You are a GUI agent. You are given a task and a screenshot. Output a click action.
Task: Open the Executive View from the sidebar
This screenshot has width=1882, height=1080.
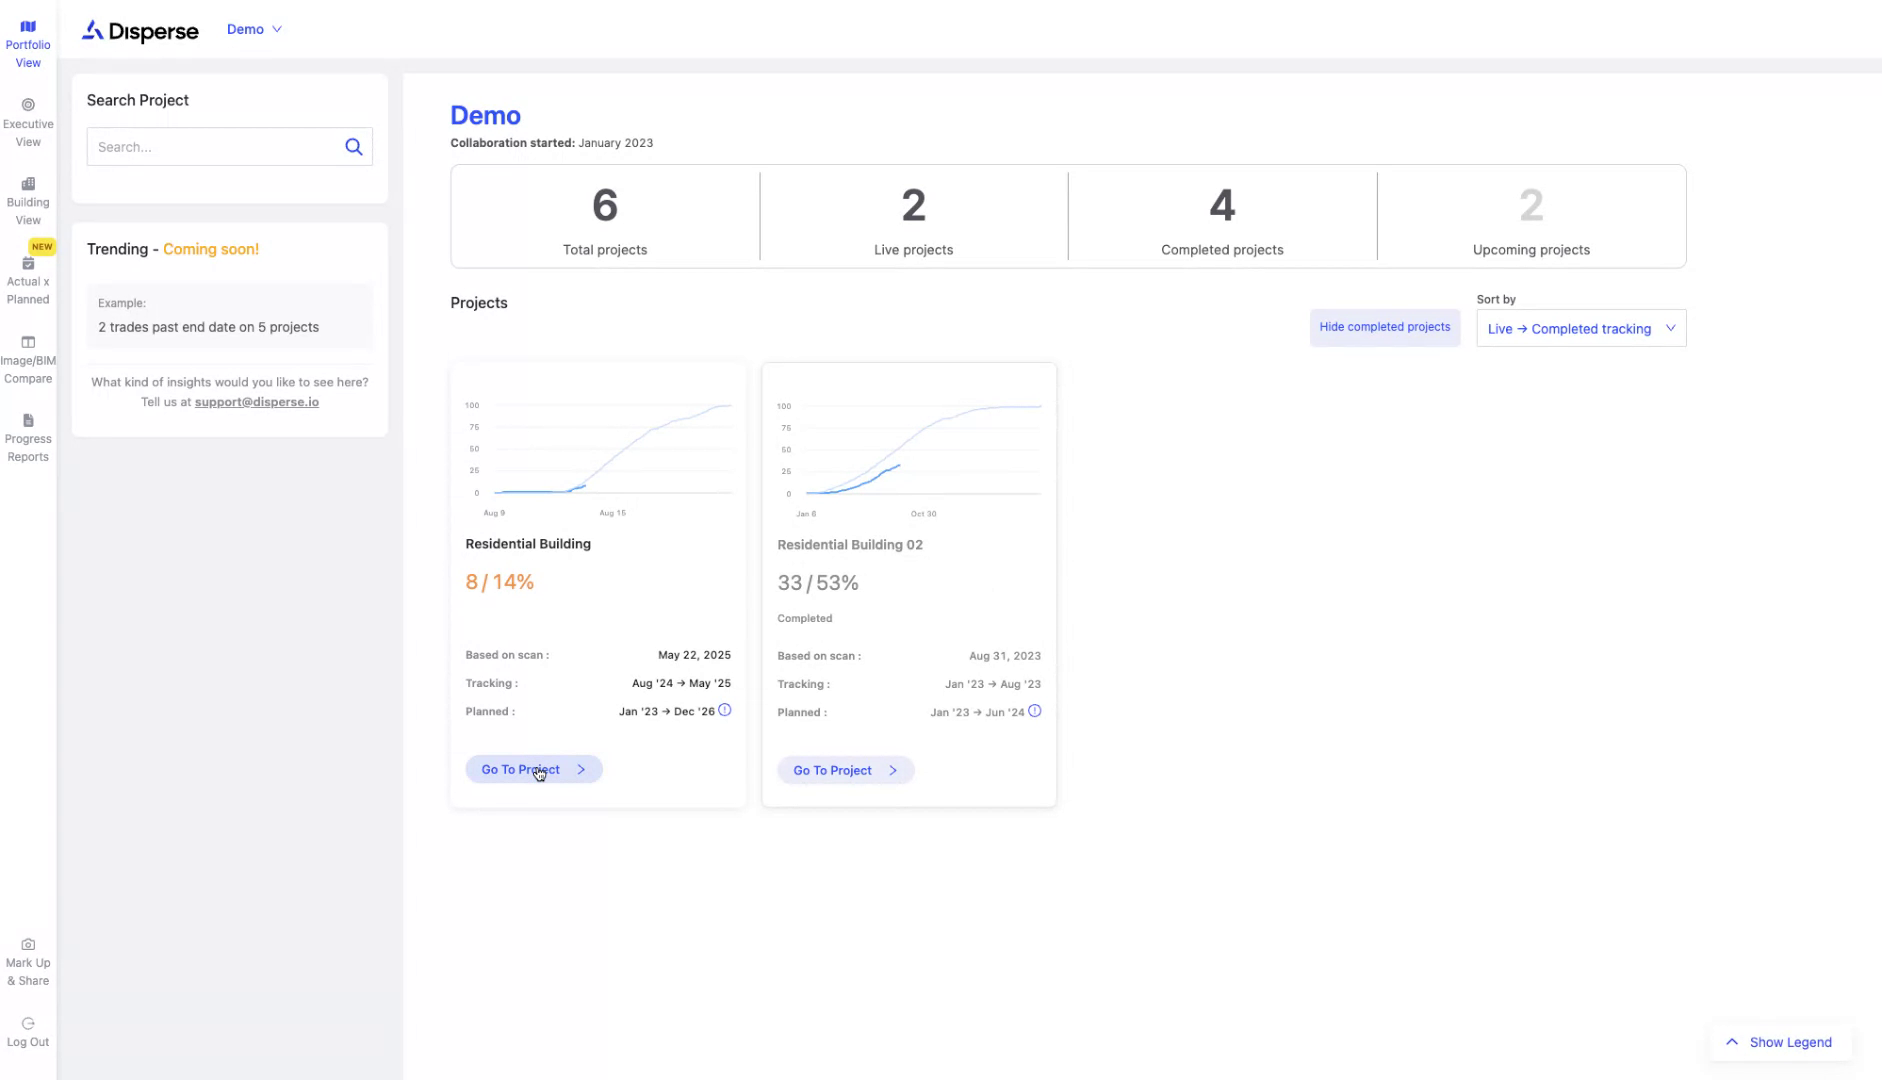click(x=27, y=118)
